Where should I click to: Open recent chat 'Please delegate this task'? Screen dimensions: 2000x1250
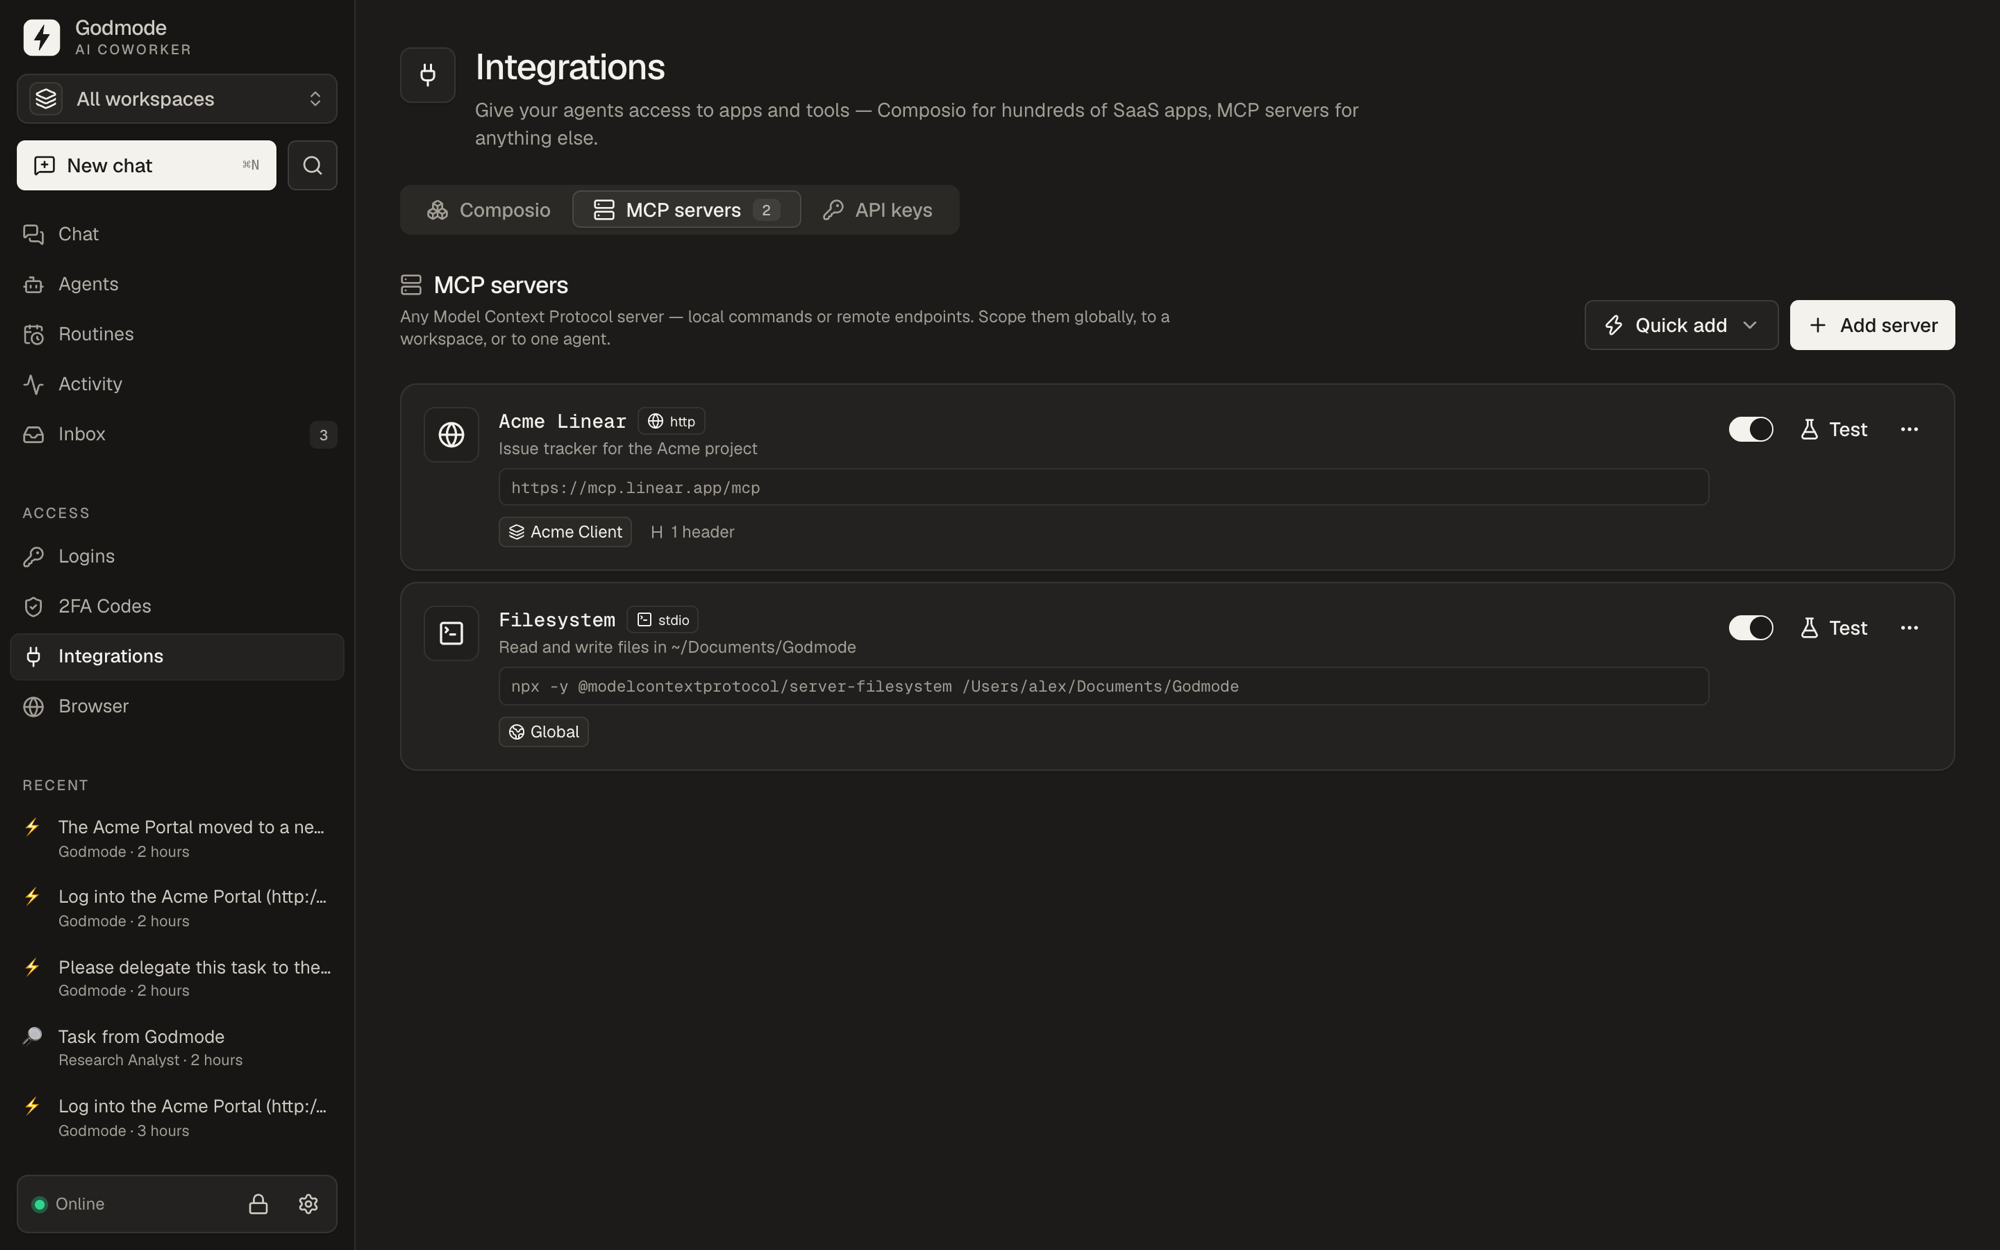[177, 978]
